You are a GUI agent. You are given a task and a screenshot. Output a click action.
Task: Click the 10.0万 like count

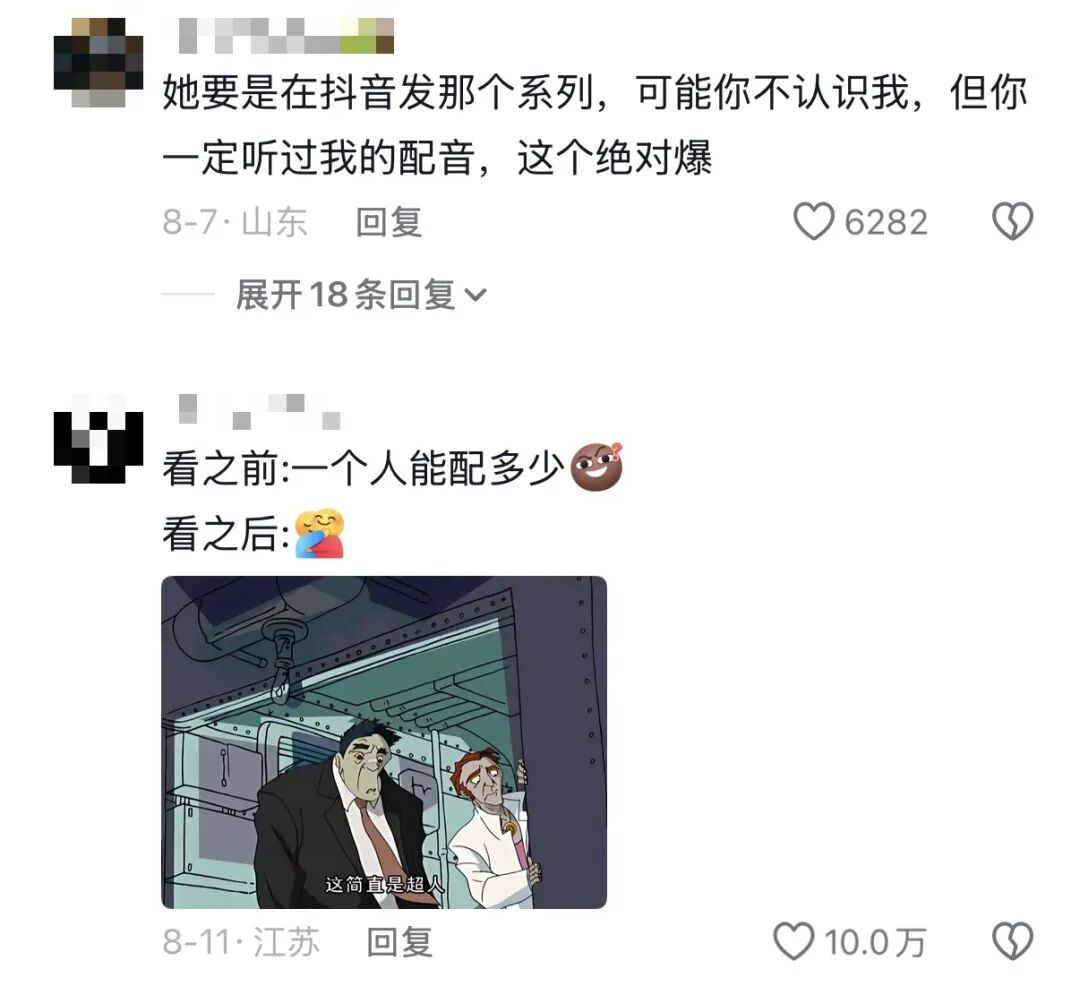pos(875,942)
